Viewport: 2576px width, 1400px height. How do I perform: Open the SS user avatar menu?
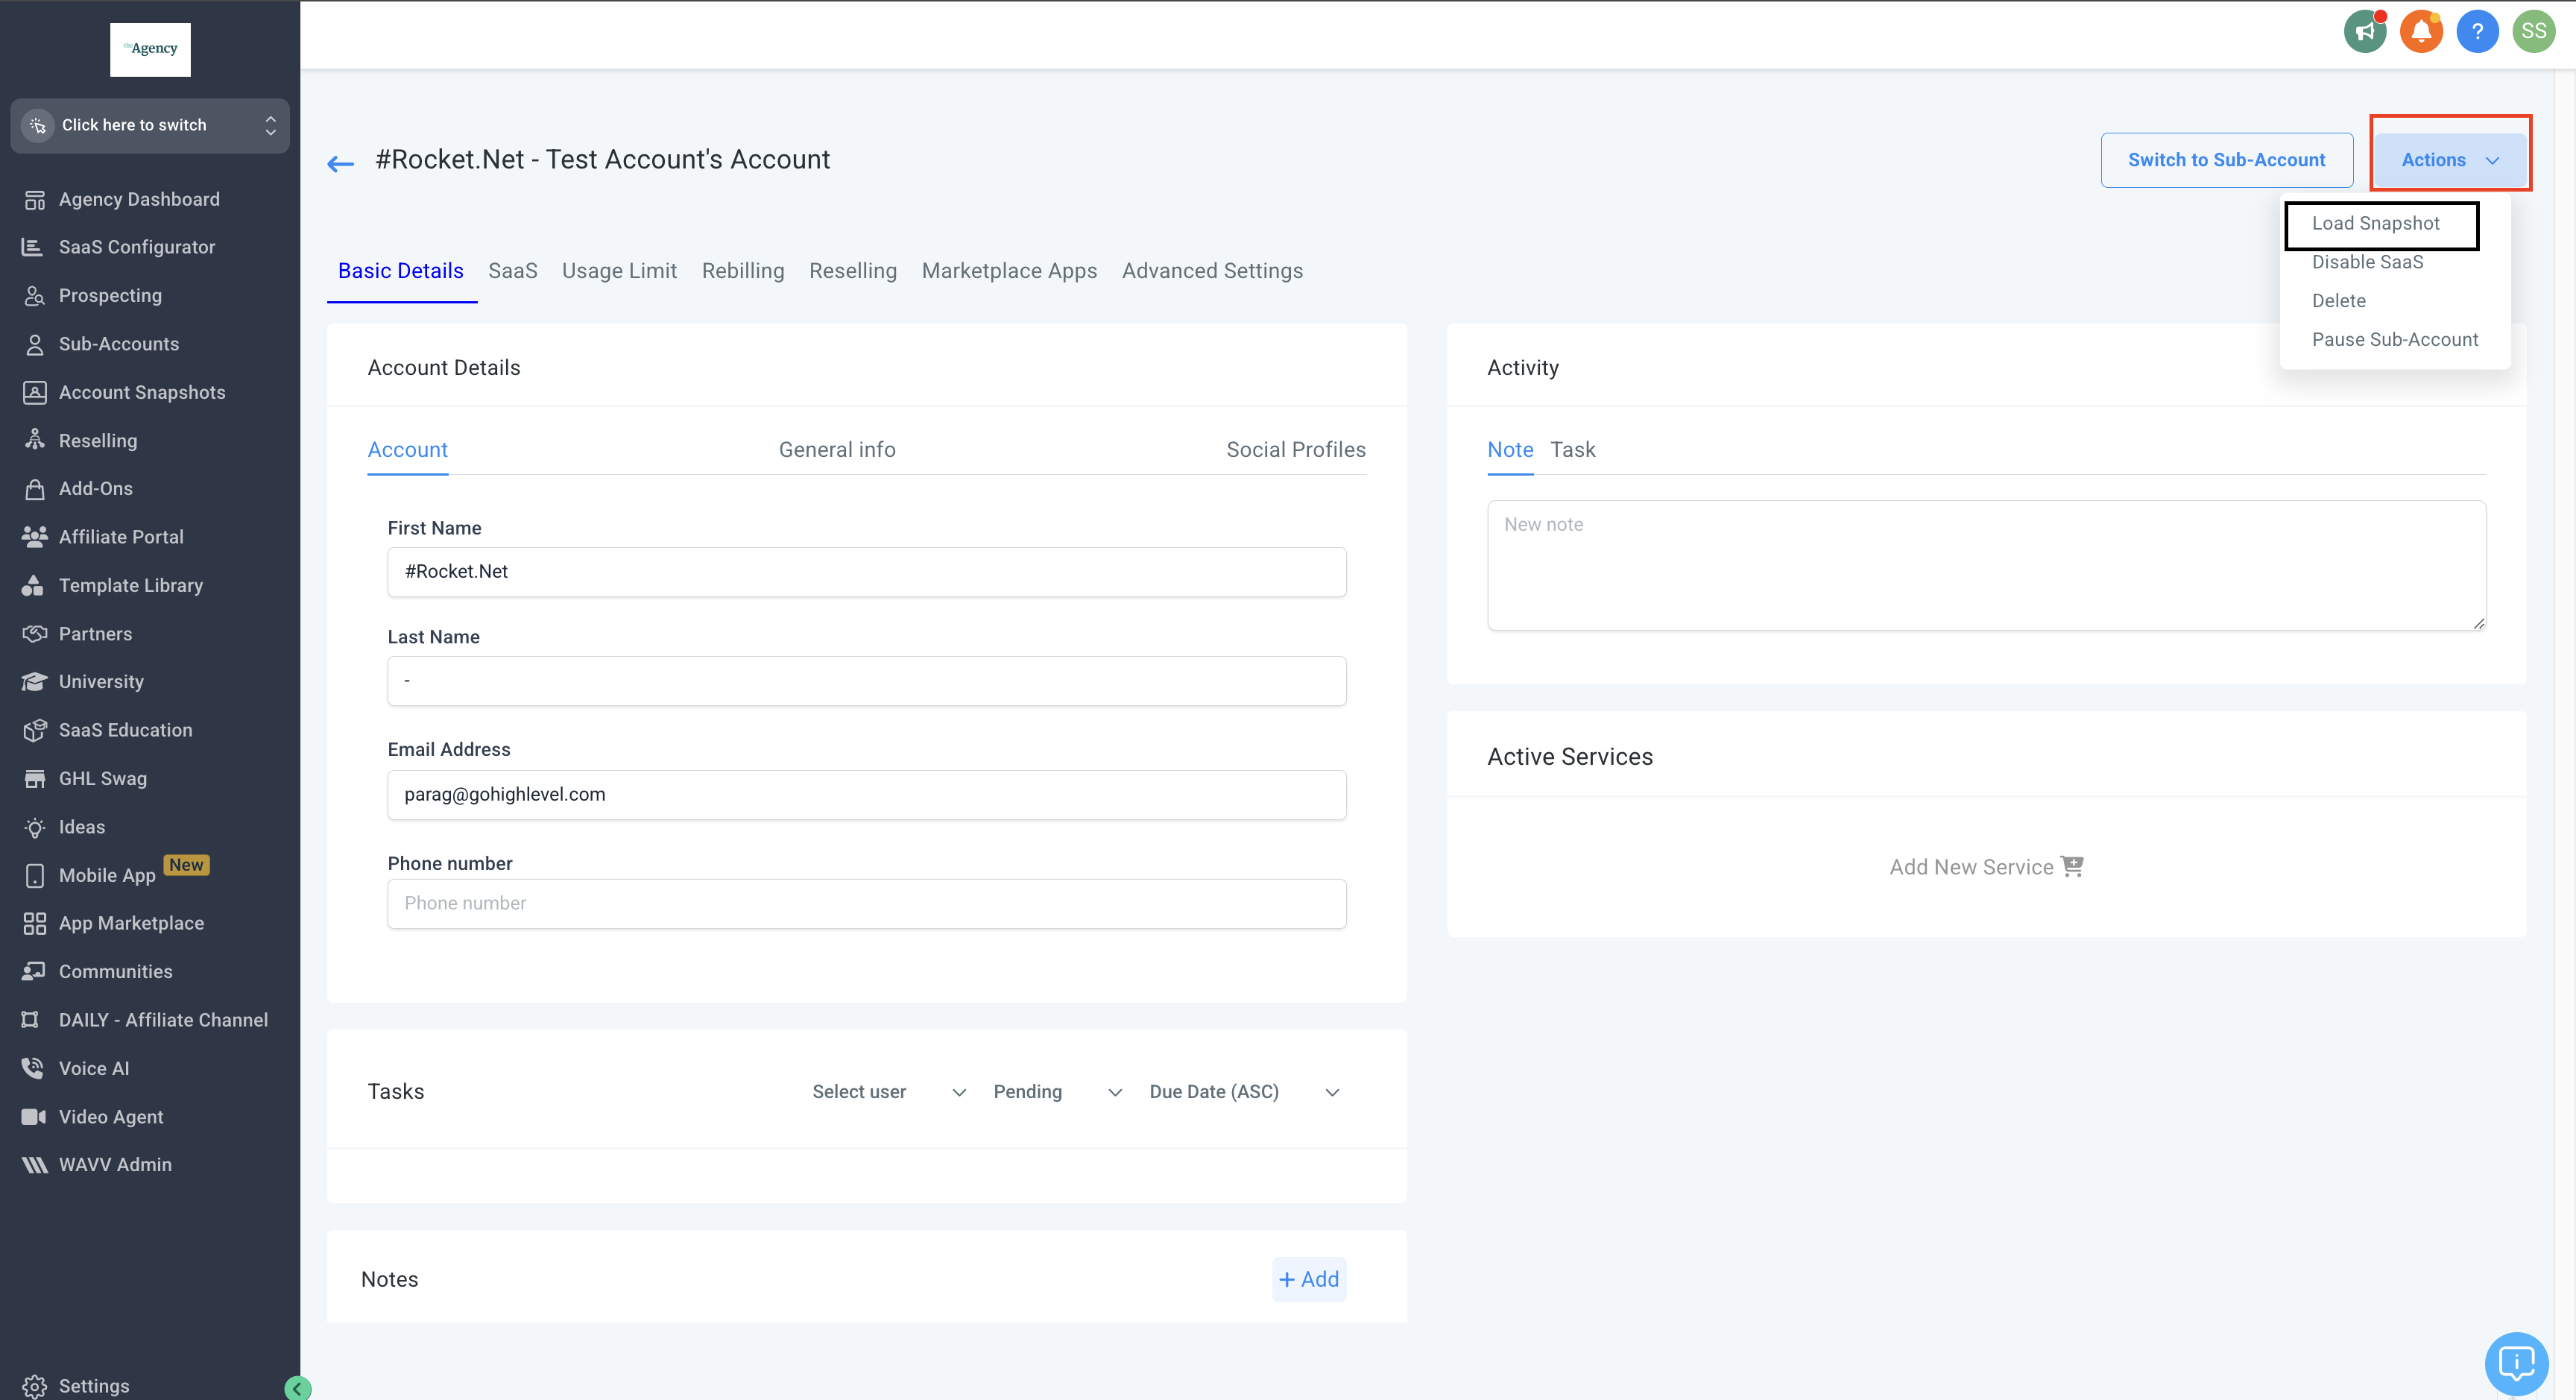pos(2533,31)
